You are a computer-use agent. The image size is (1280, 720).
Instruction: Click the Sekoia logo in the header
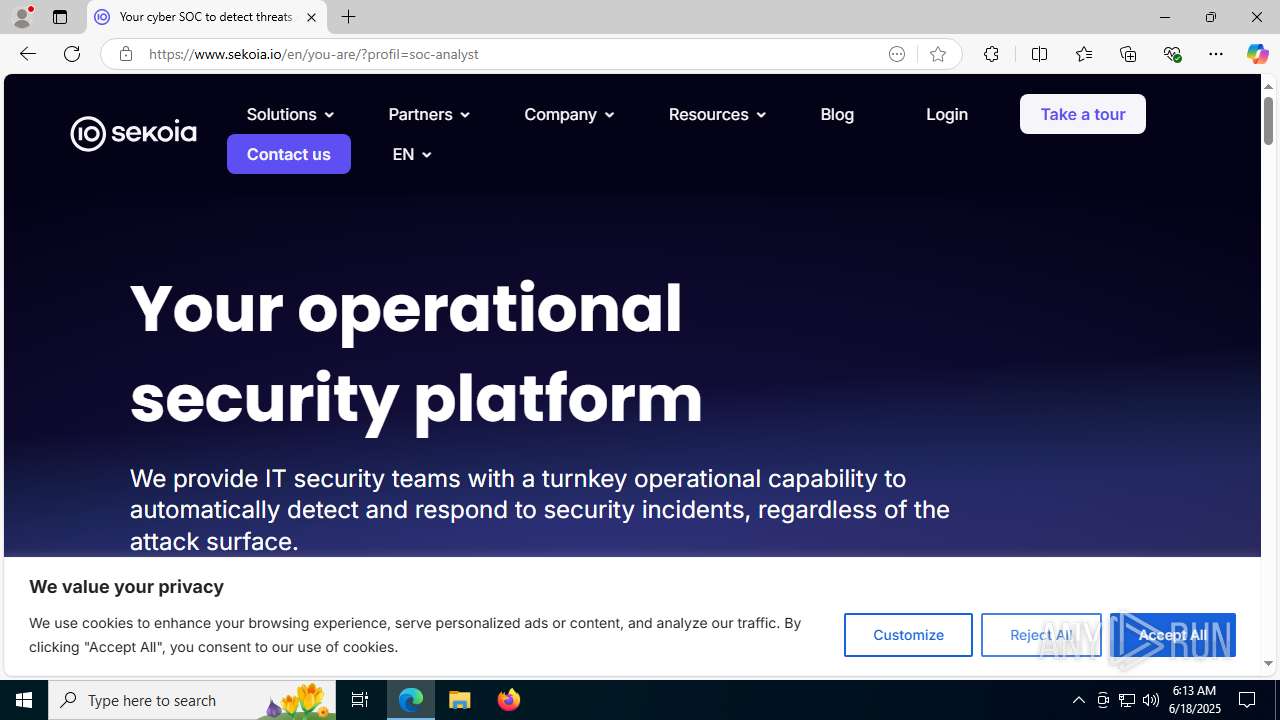pos(133,133)
